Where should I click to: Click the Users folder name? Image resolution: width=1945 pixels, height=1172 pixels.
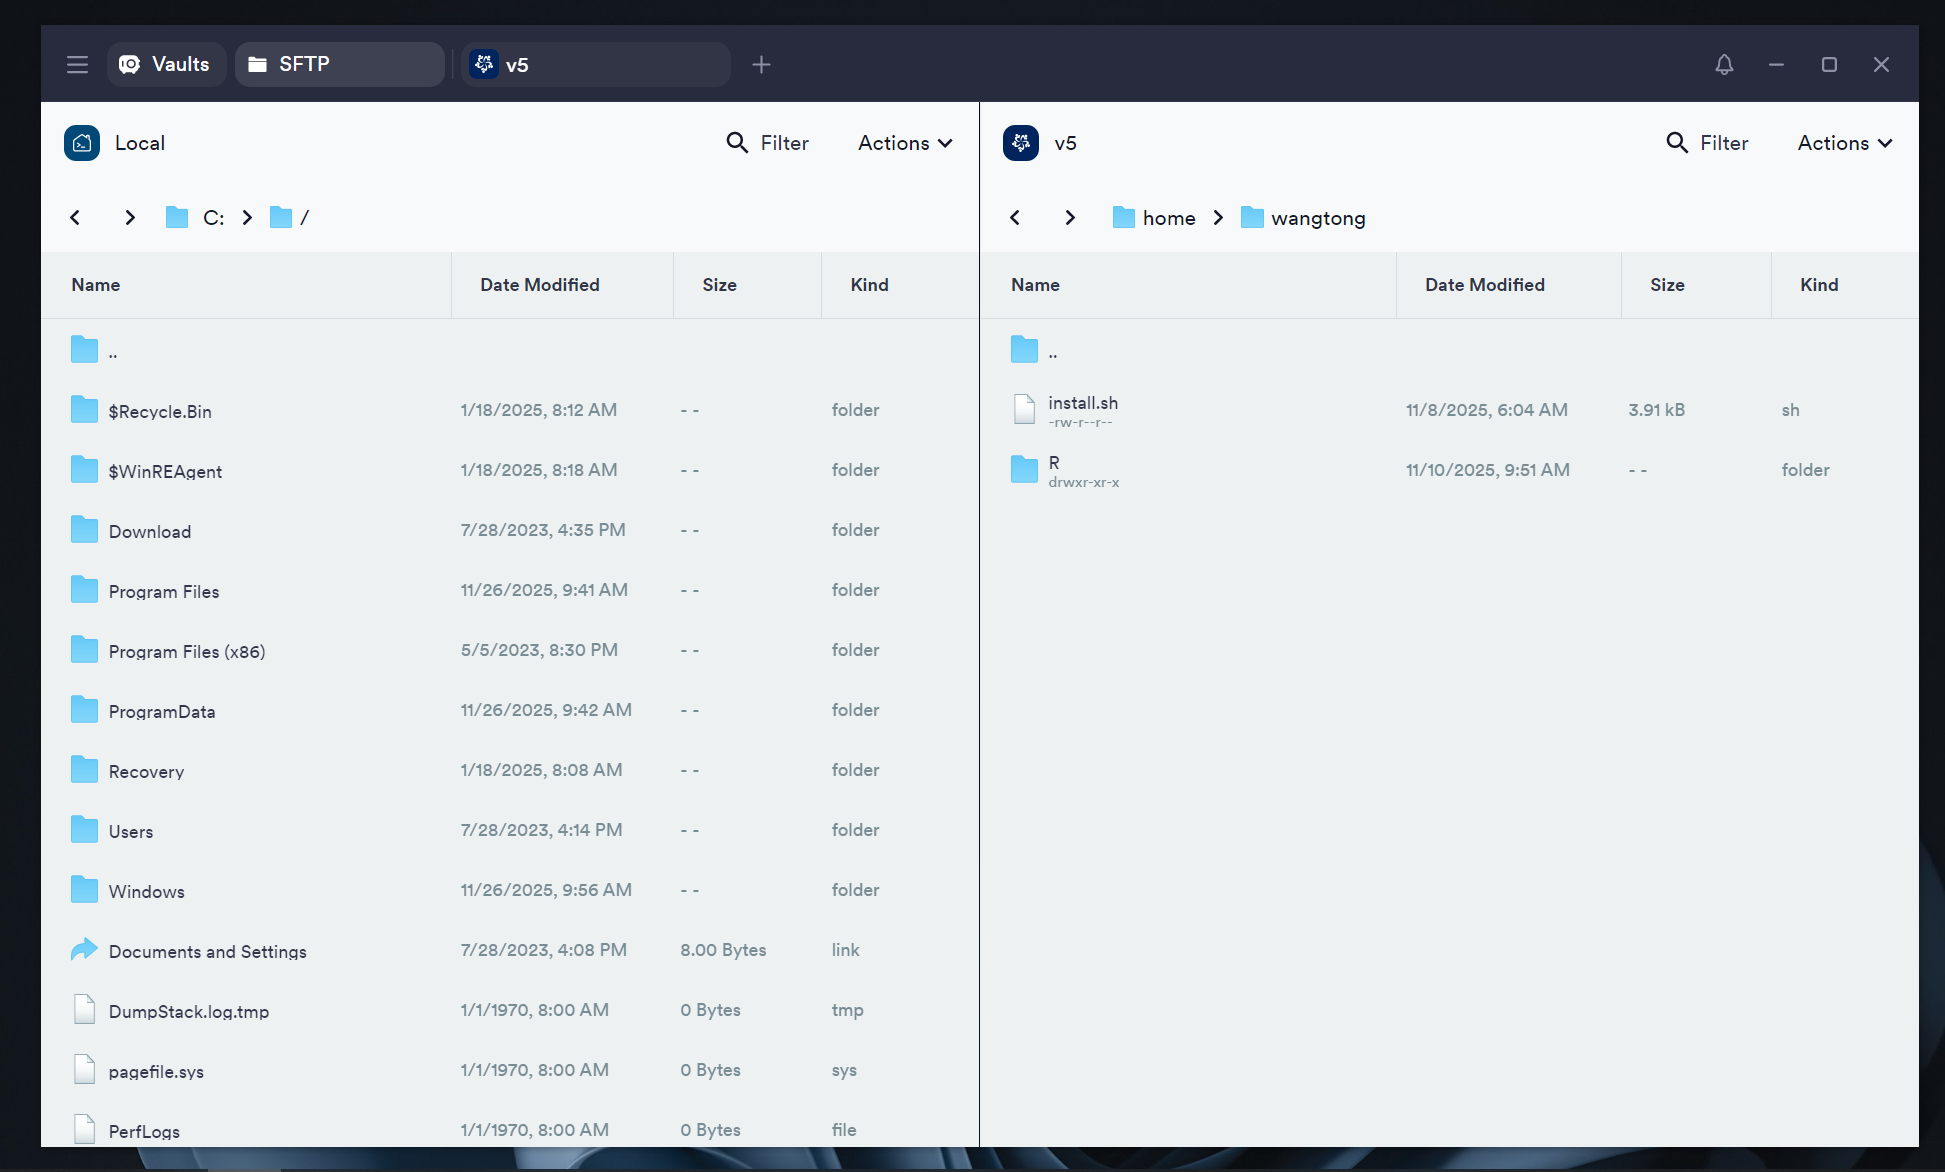click(x=131, y=832)
